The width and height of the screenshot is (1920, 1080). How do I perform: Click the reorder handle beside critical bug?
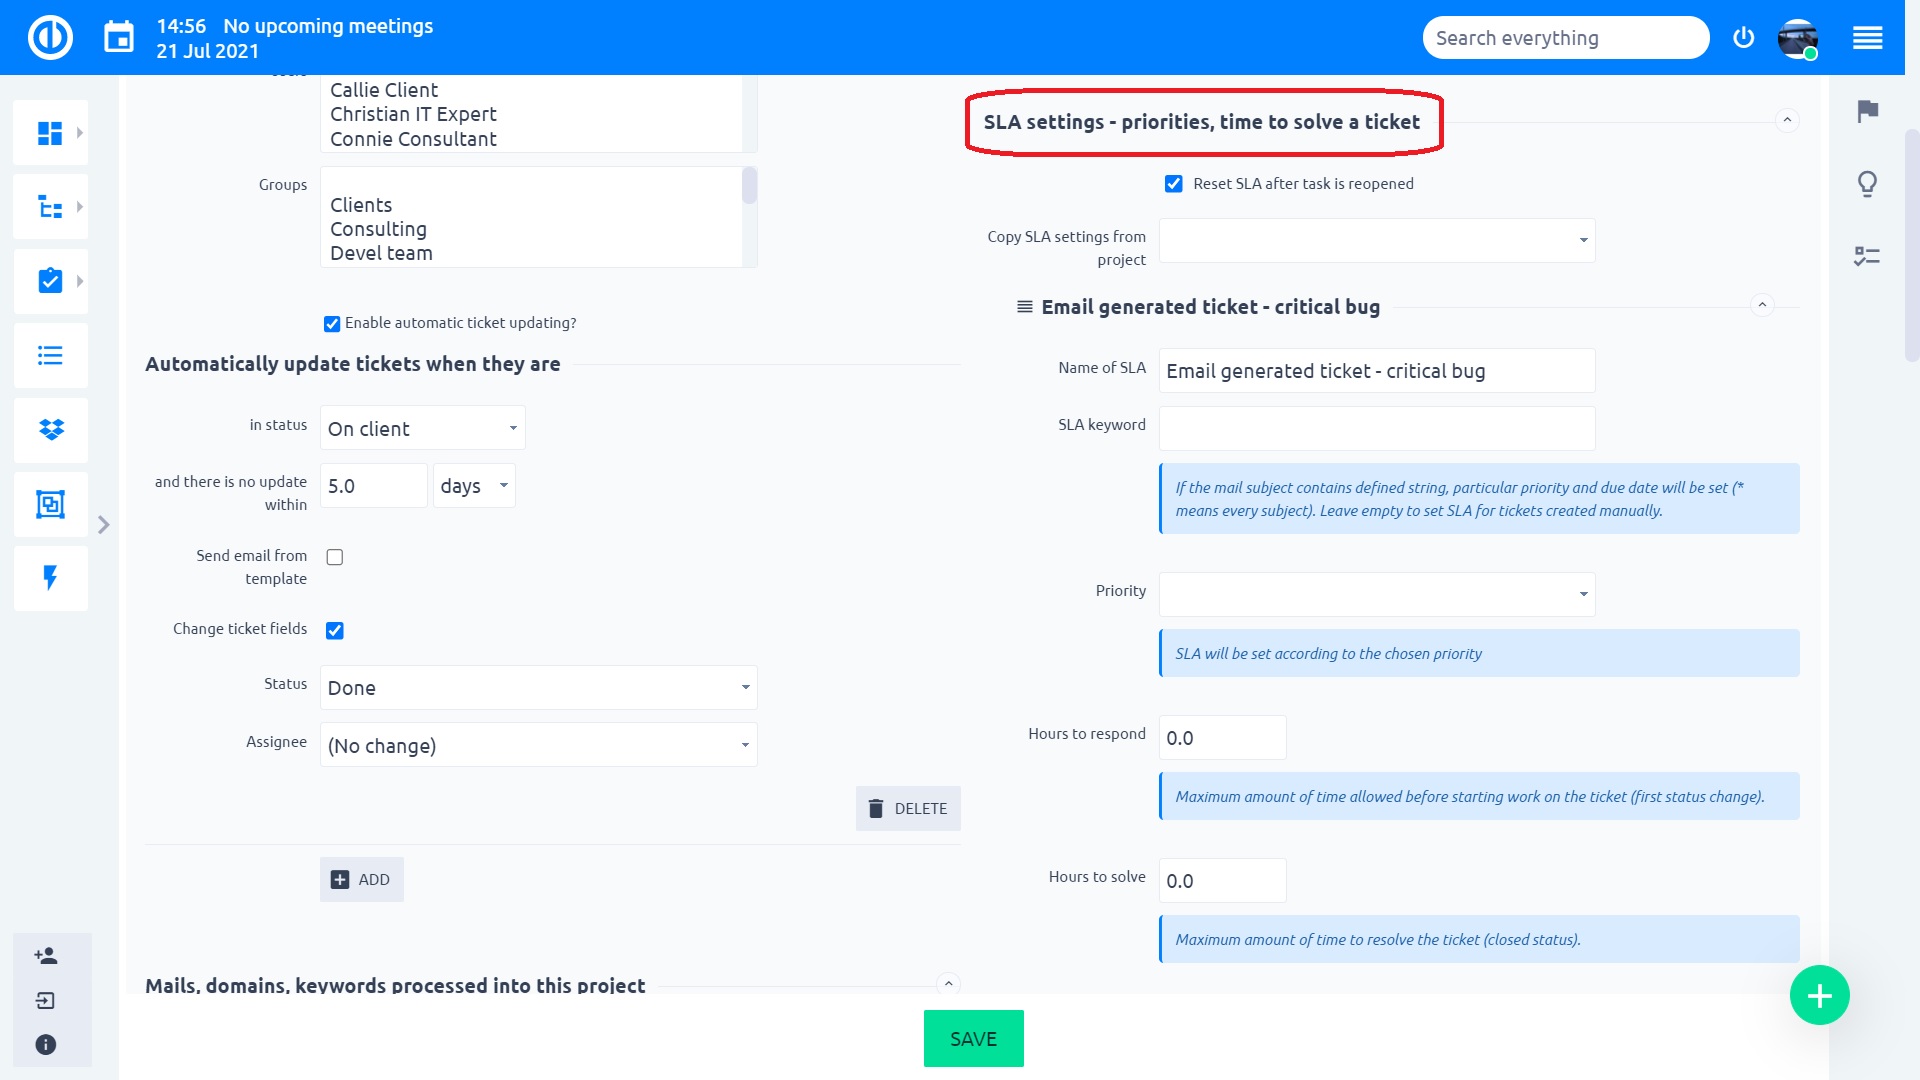click(x=1025, y=307)
